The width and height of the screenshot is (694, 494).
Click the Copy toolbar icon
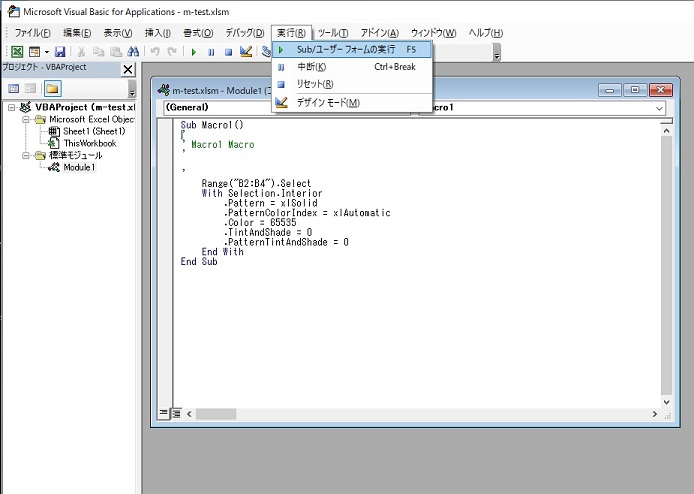tap(98, 52)
